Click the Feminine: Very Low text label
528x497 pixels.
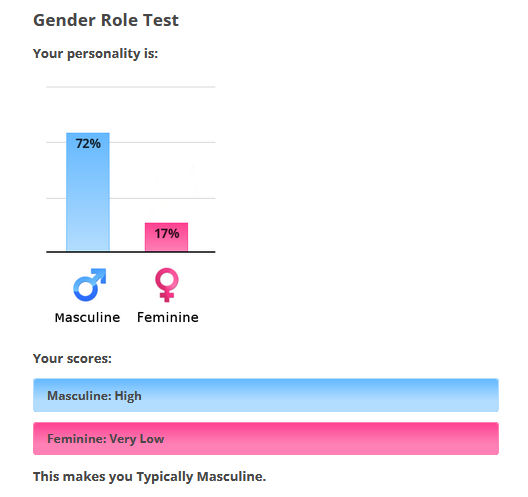tap(105, 439)
